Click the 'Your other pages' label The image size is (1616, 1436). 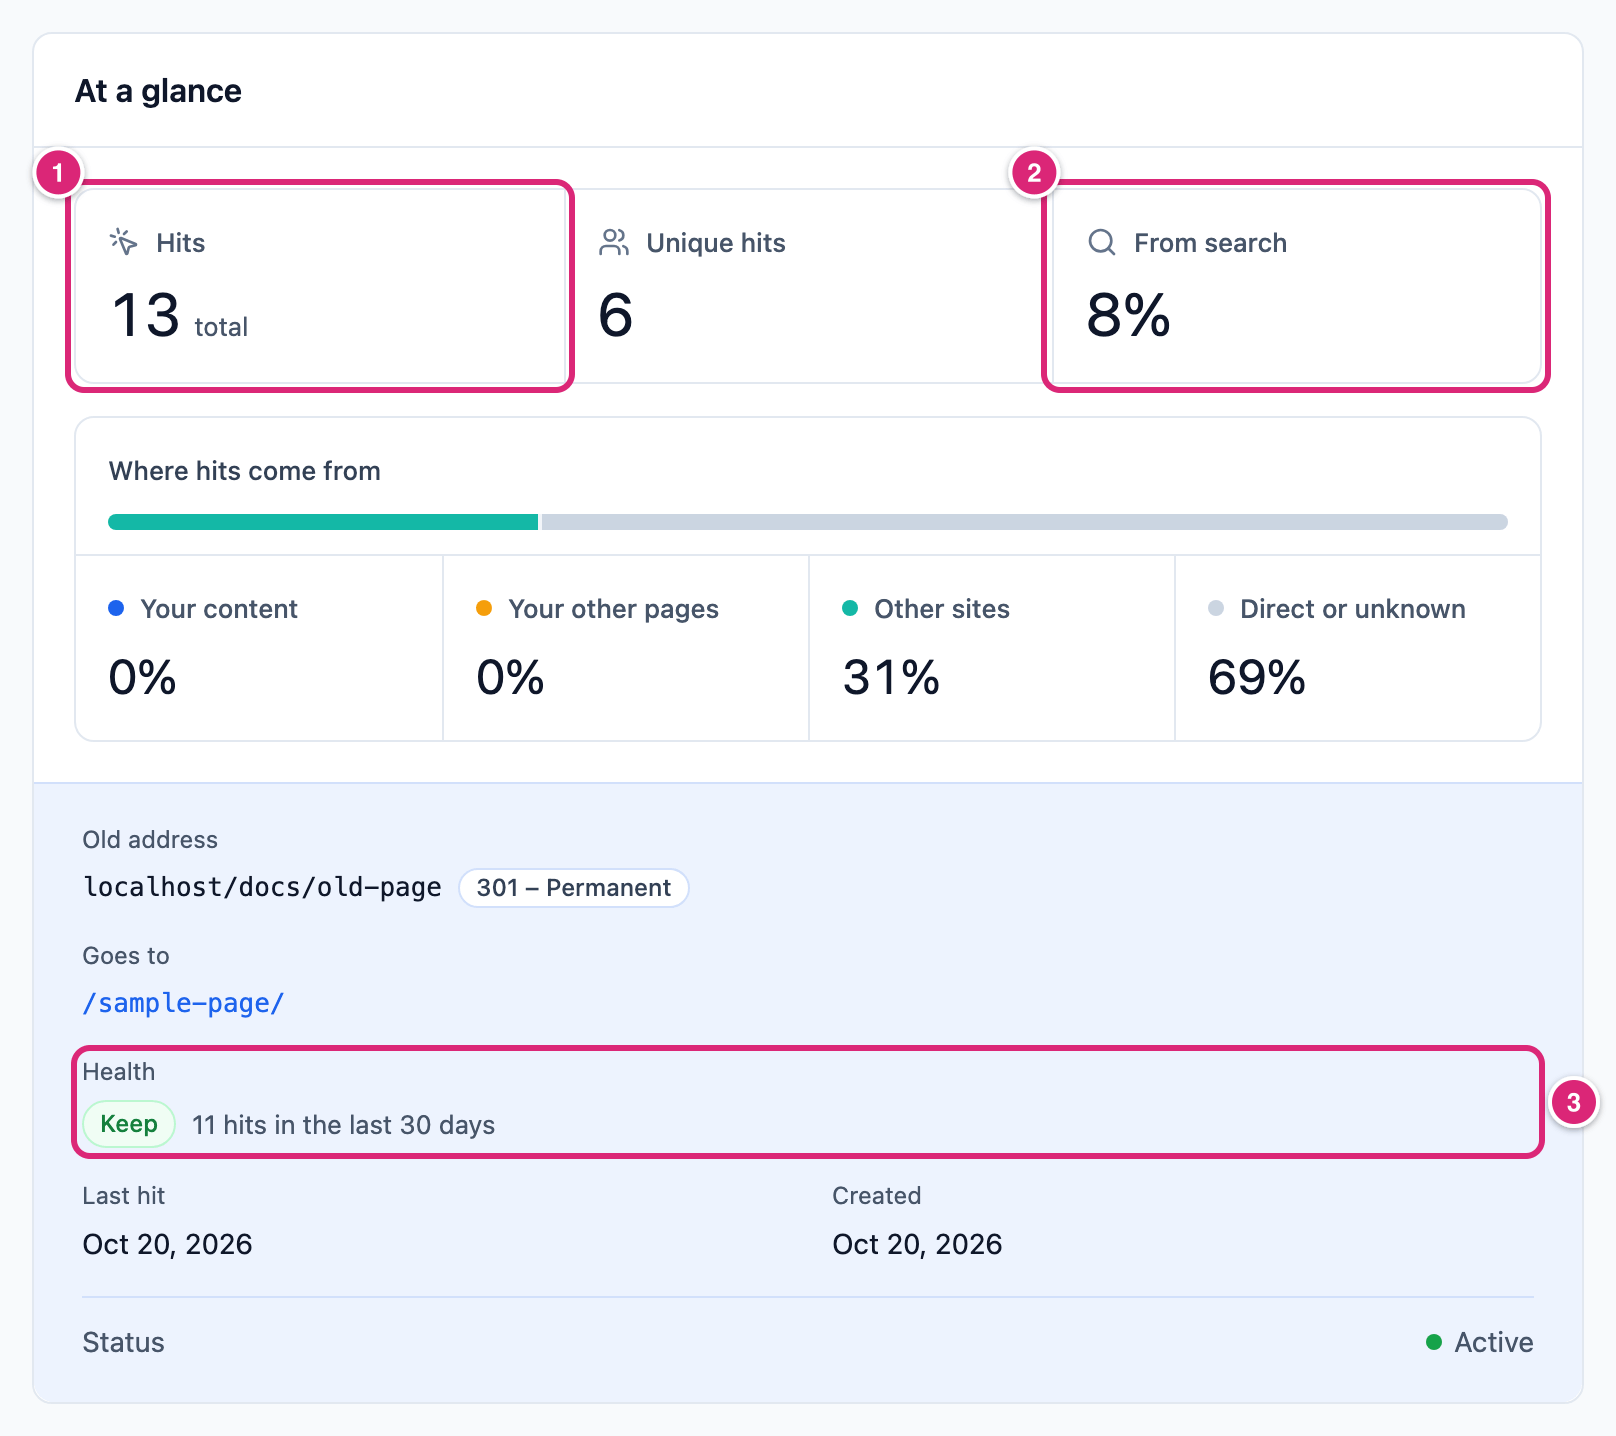point(613,609)
